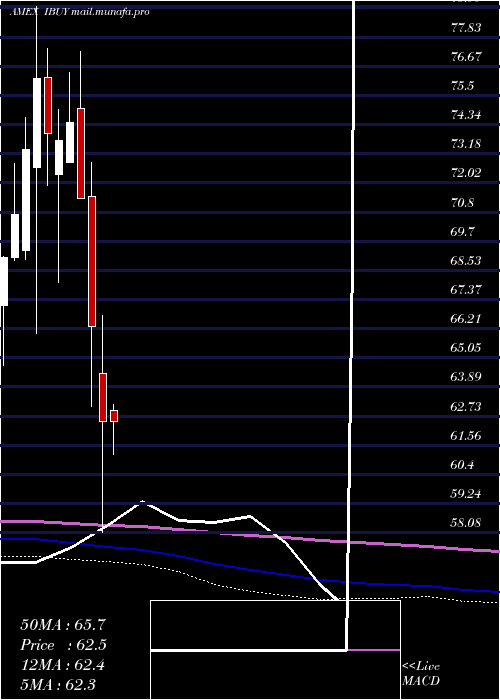Viewport: 500px width, 700px height.
Task: Click the 65.05 price axis label
Action: (x=466, y=347)
